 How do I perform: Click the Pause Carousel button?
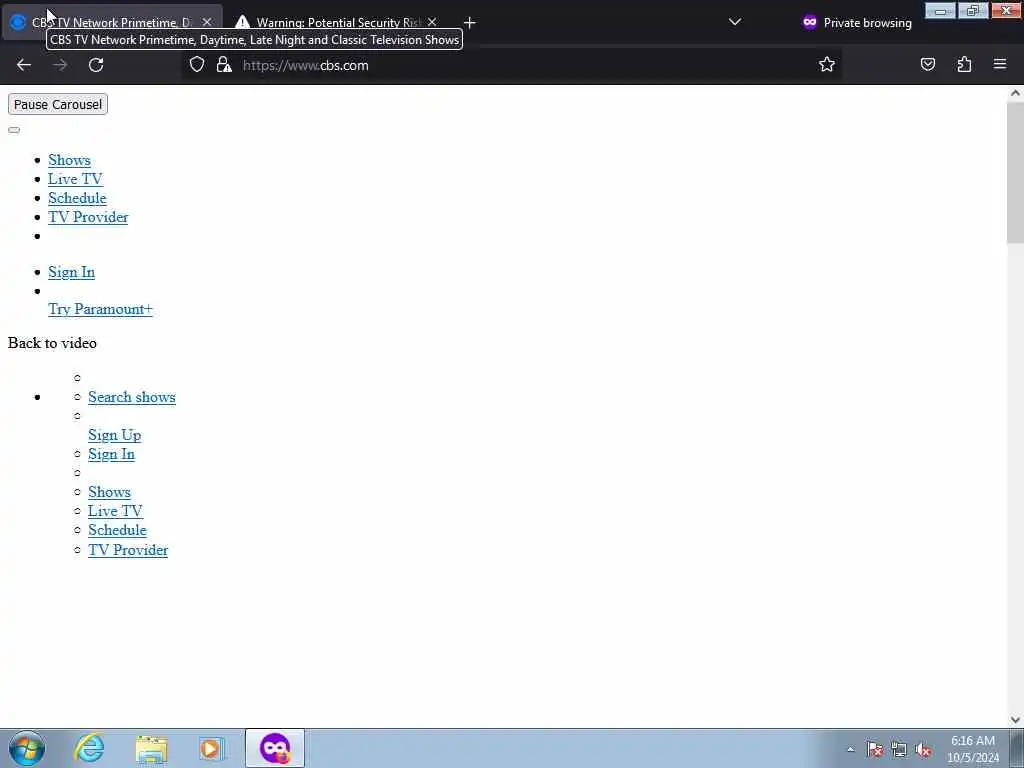pyautogui.click(x=57, y=104)
